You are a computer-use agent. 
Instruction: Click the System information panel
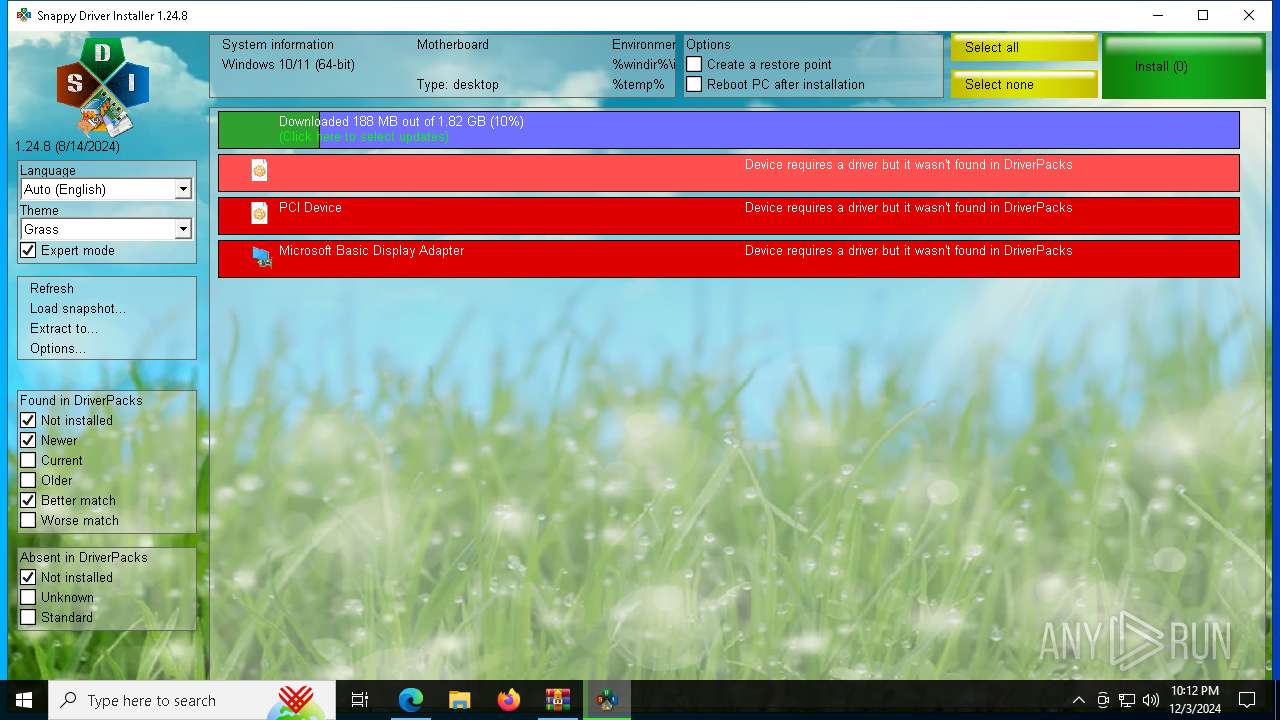[x=444, y=65]
